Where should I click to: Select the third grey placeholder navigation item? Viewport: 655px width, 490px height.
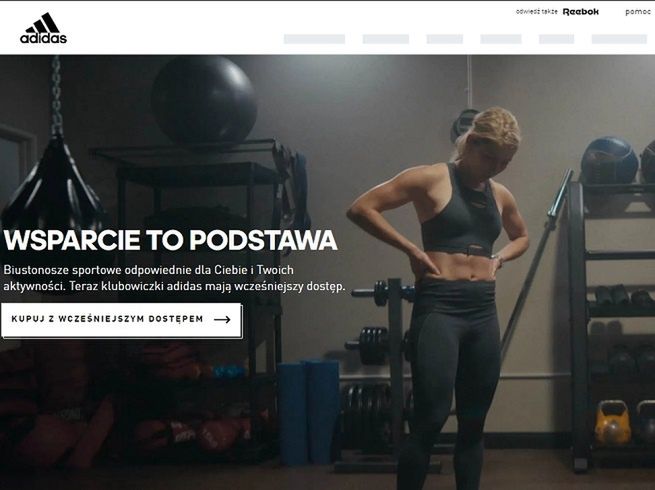tap(445, 39)
